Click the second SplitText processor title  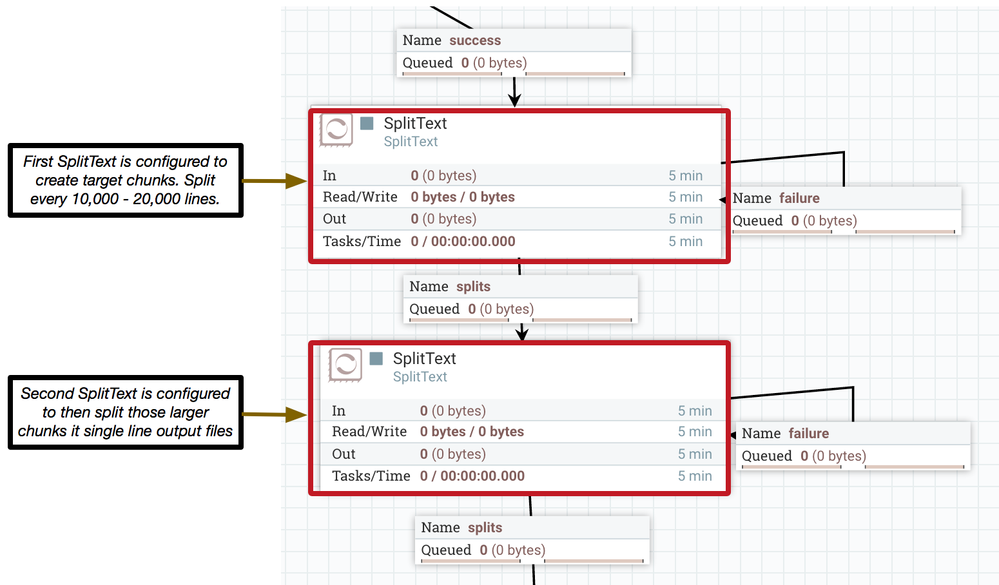tap(424, 358)
